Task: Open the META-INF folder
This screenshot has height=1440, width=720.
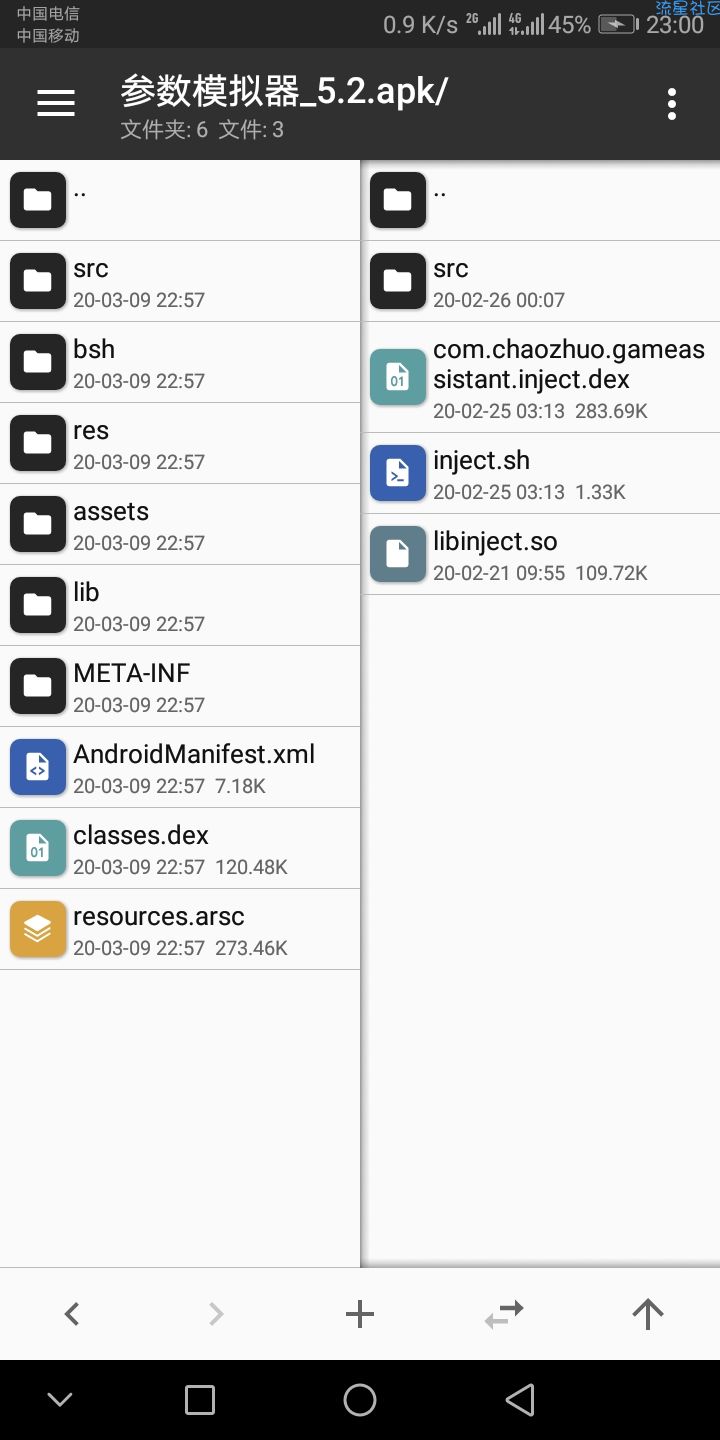Action: tap(180, 686)
